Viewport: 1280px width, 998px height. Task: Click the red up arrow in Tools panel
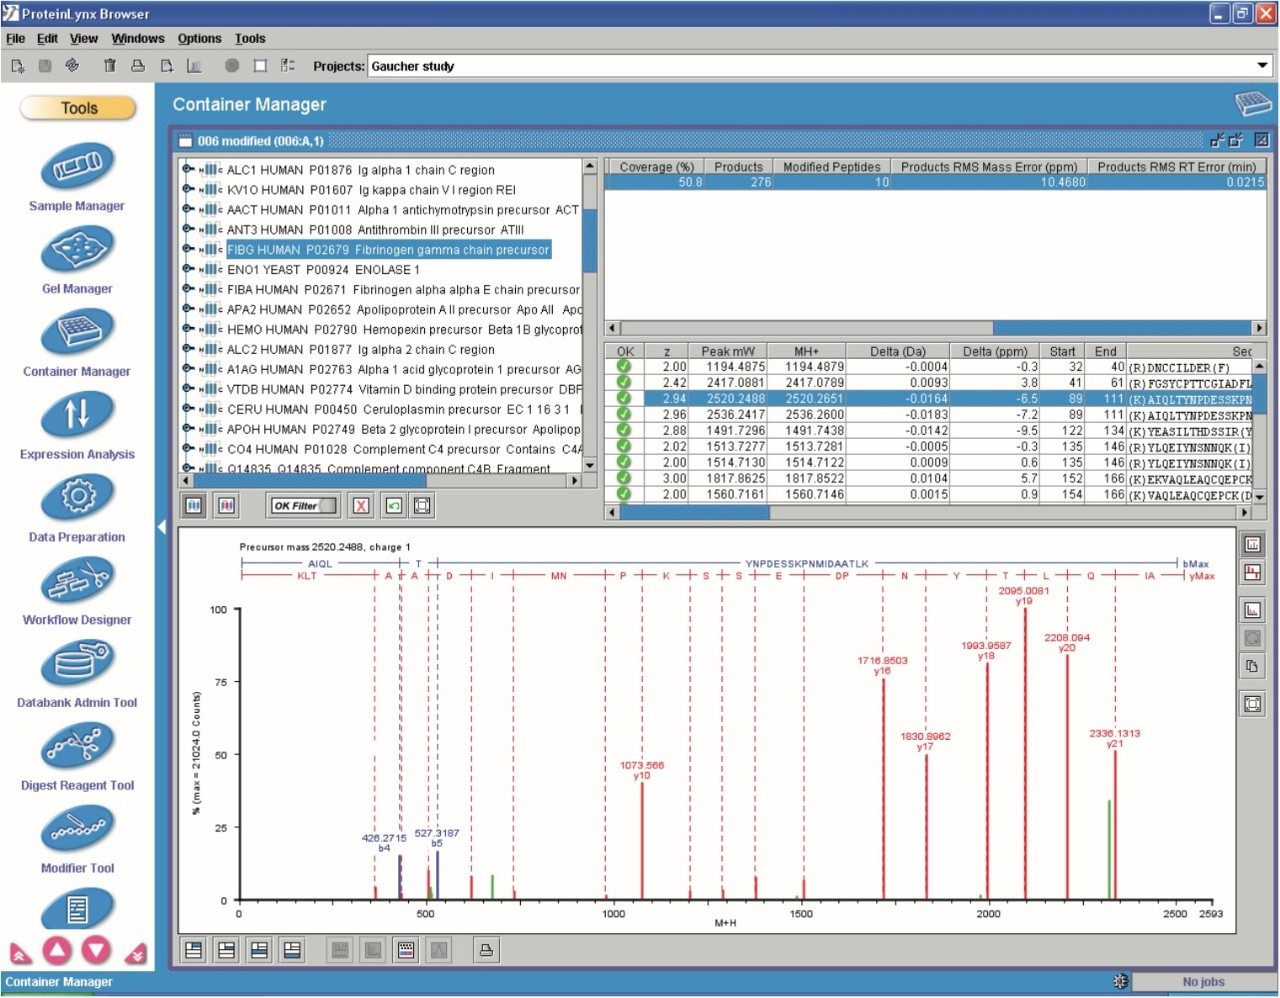pyautogui.click(x=57, y=950)
